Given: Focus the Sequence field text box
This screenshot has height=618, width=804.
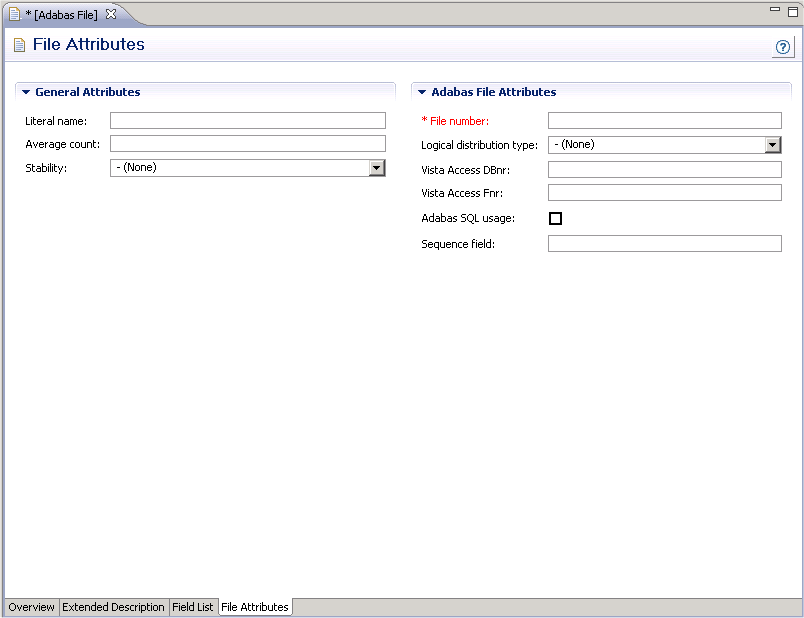Looking at the screenshot, I should click(664, 244).
